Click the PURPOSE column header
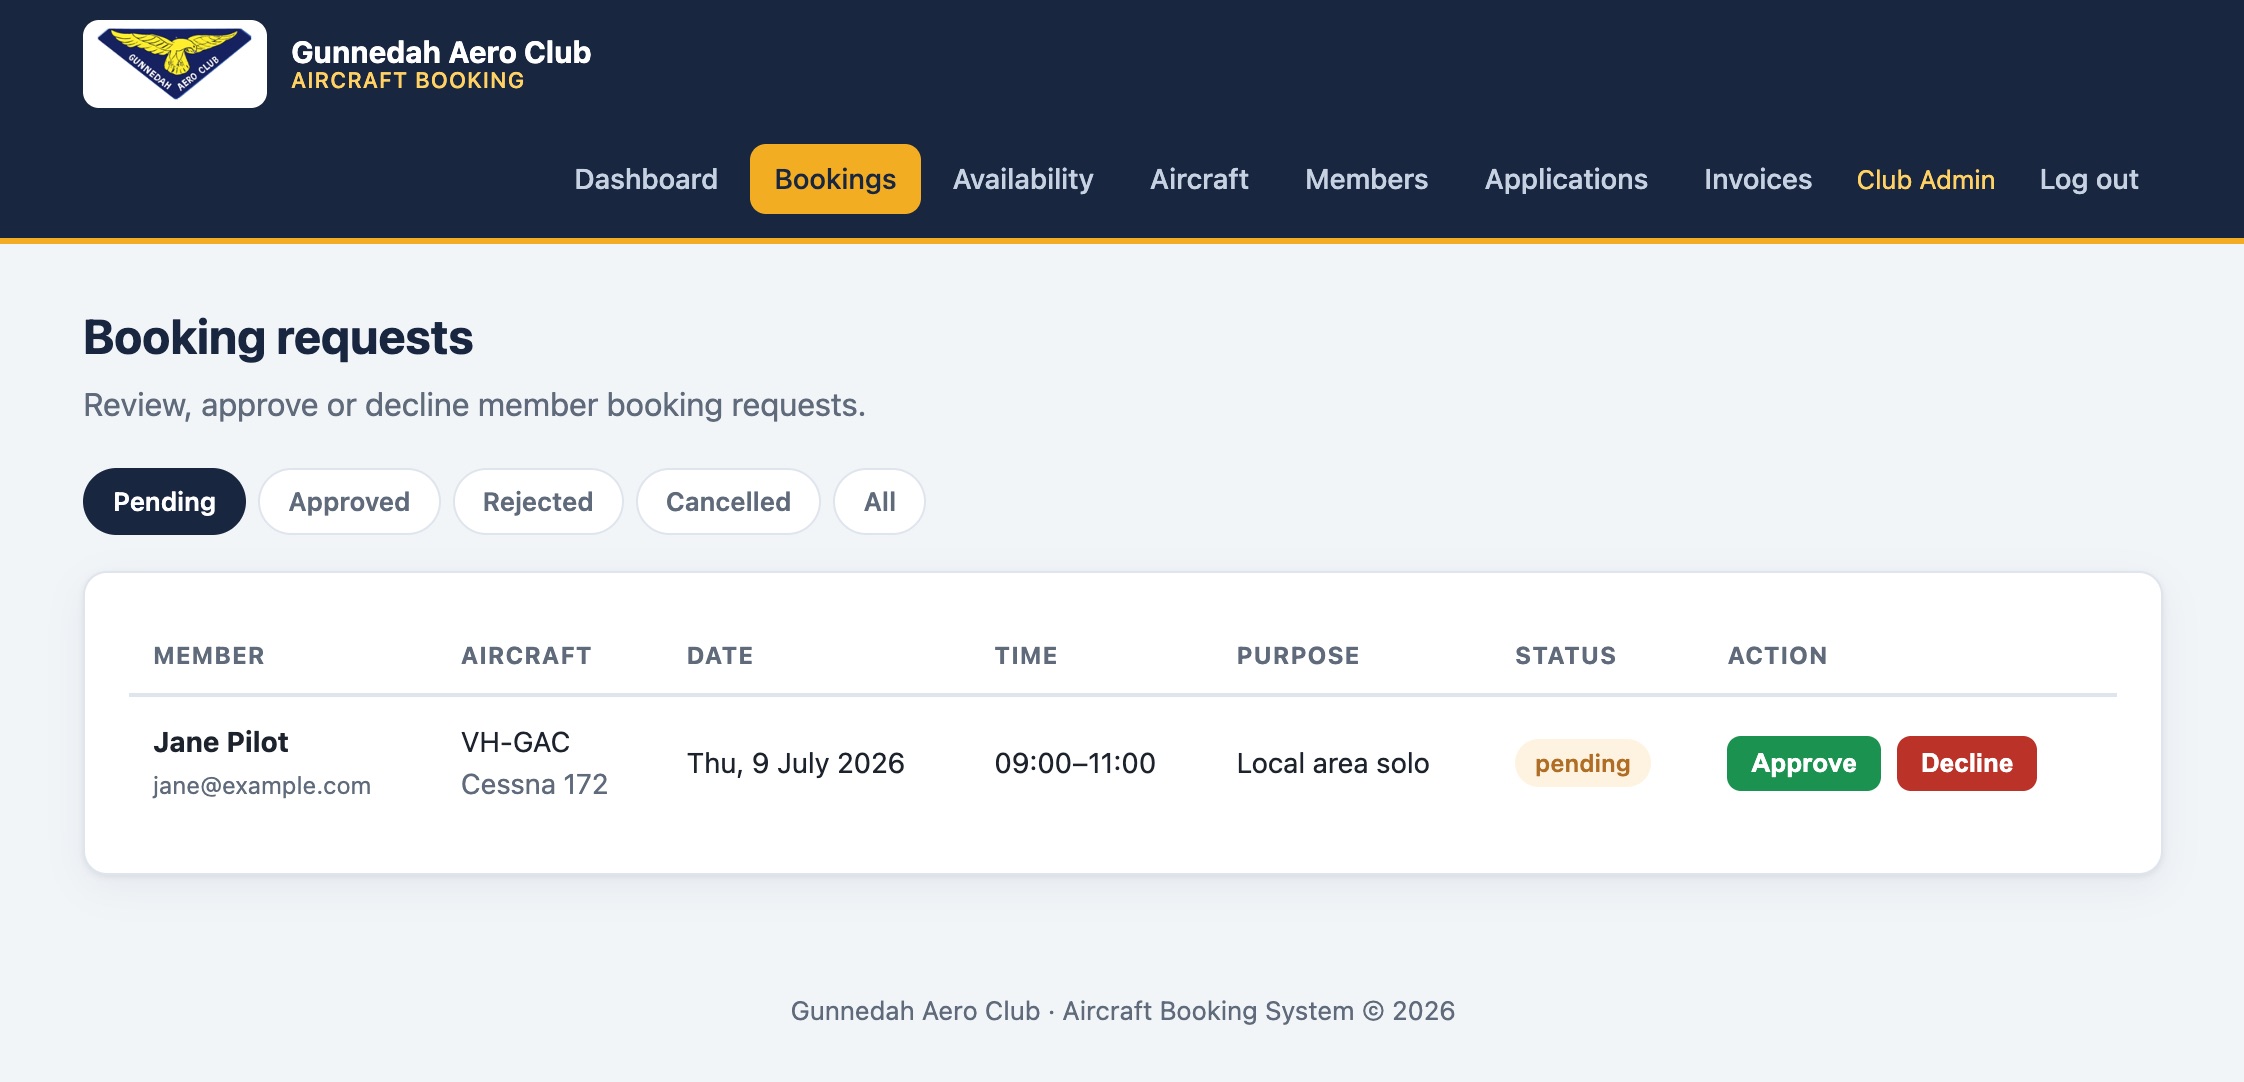Viewport: 2244px width, 1082px height. tap(1298, 656)
